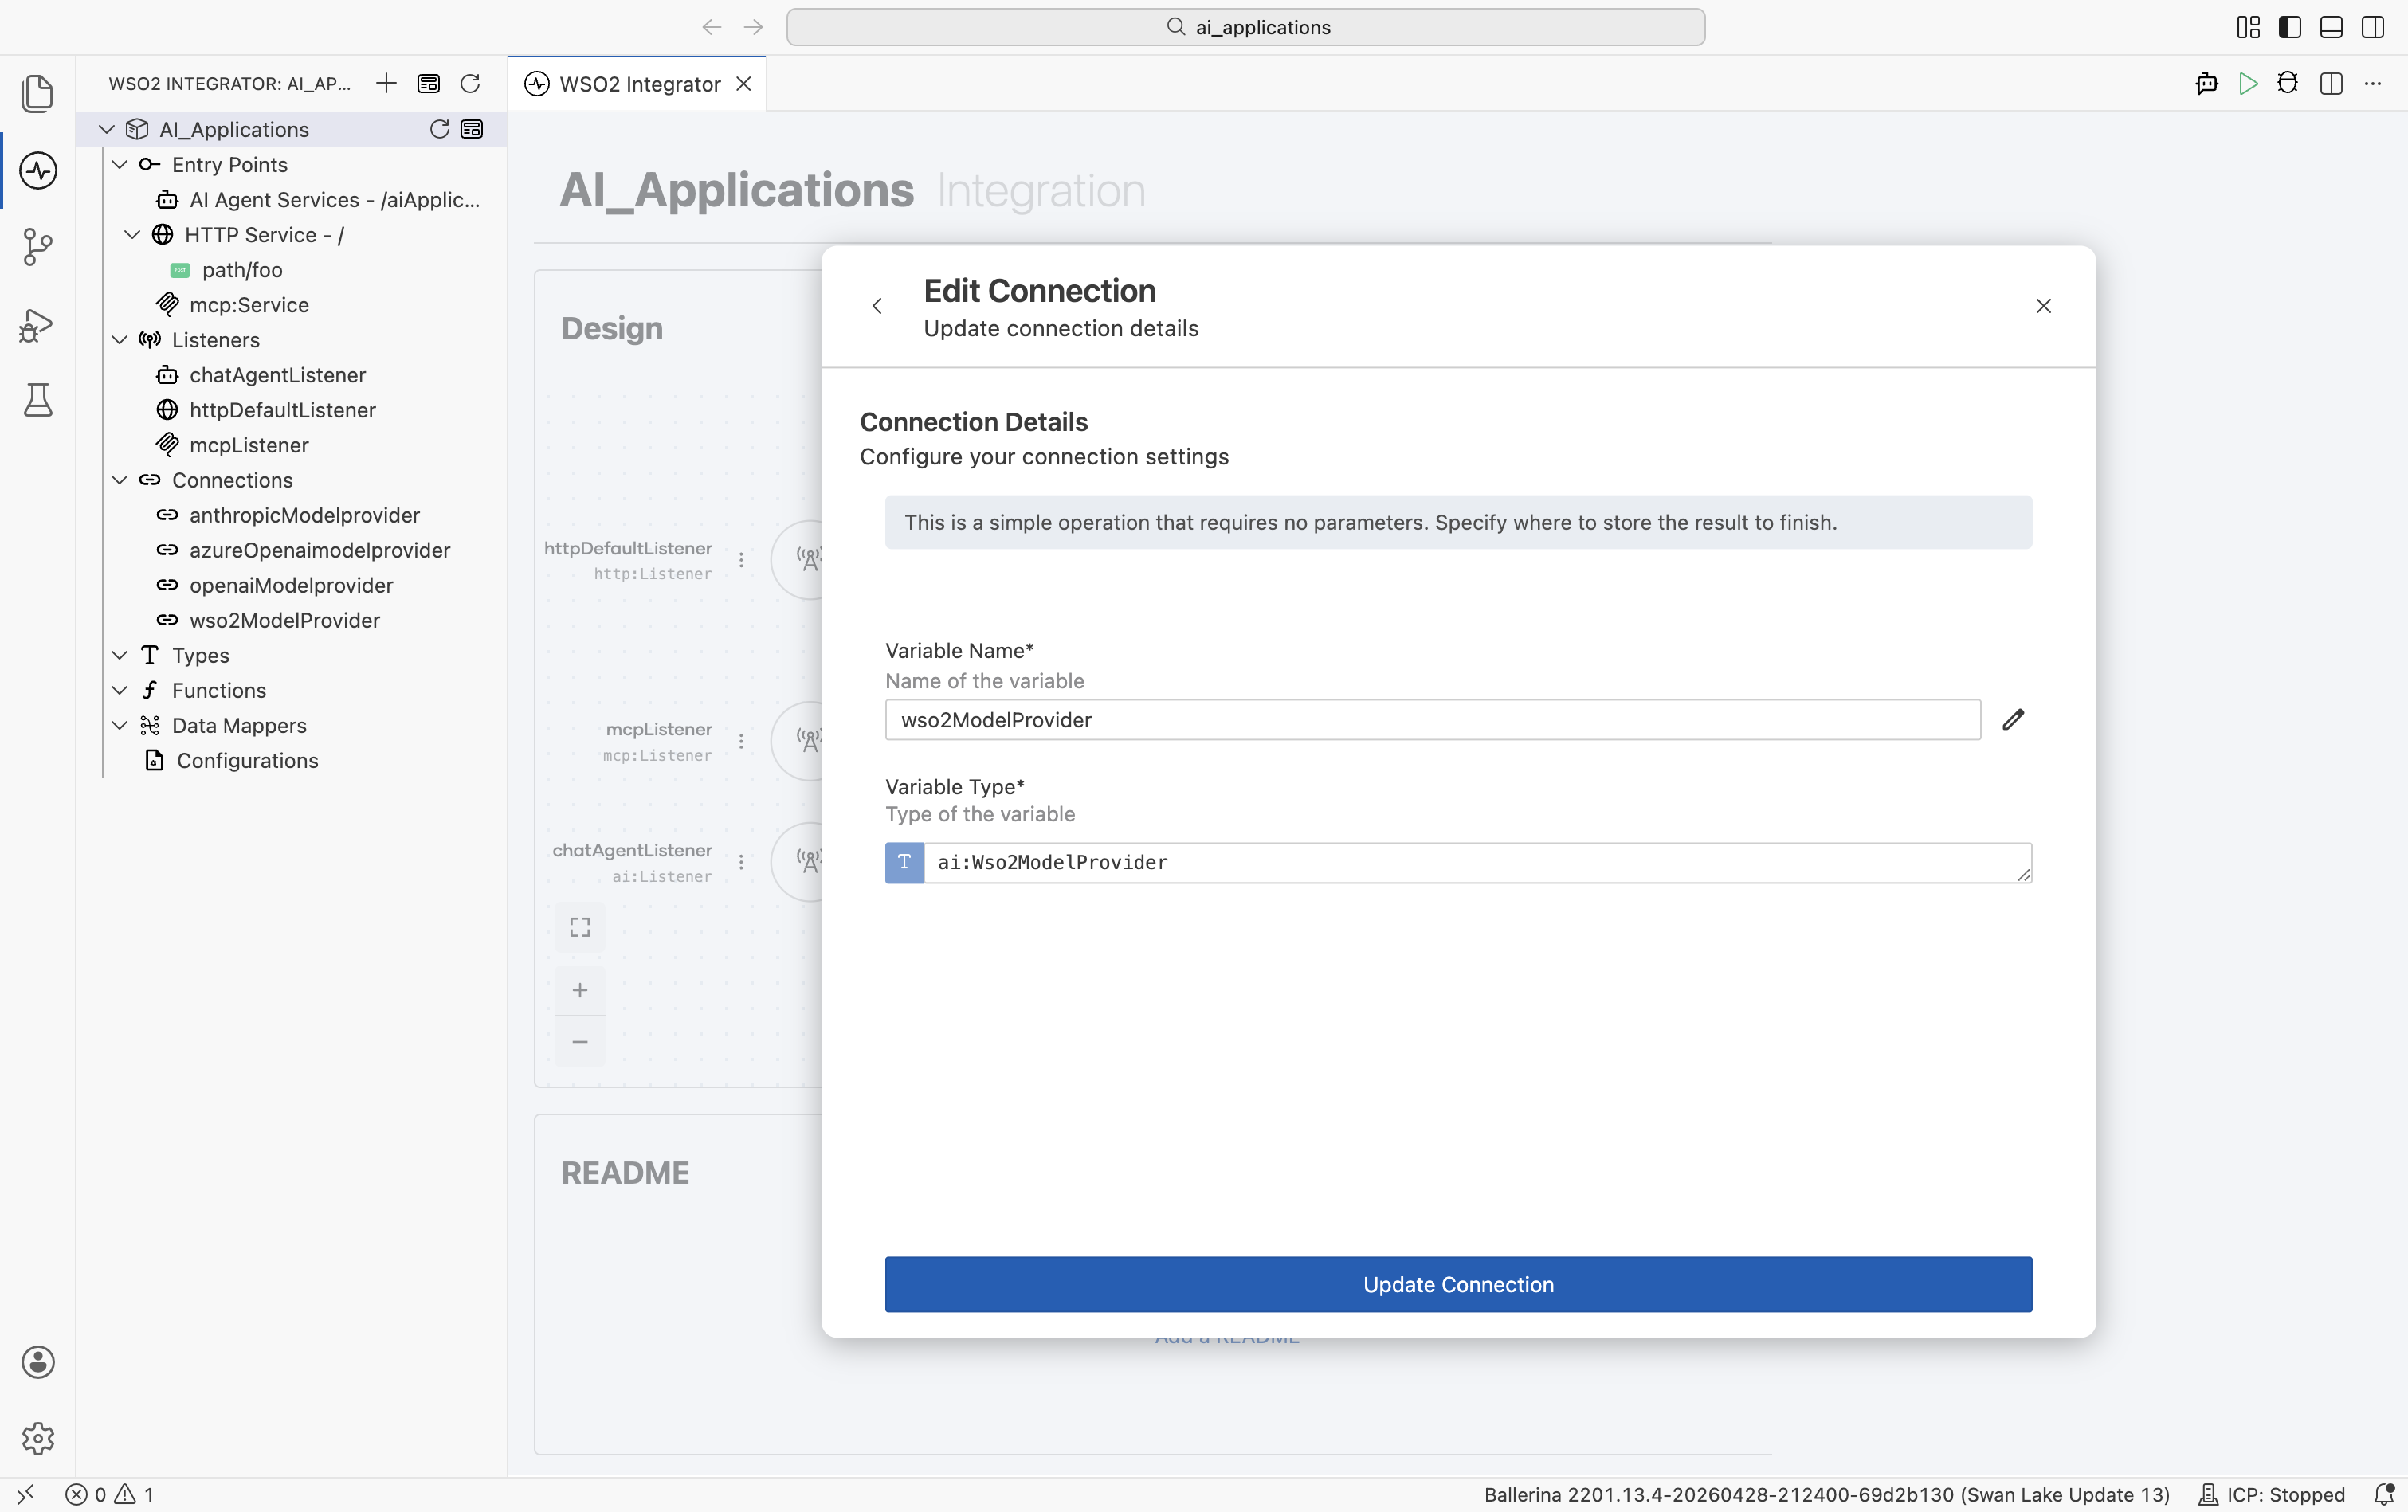
Task: Fit diagram to screen icon
Action: pyautogui.click(x=580, y=927)
